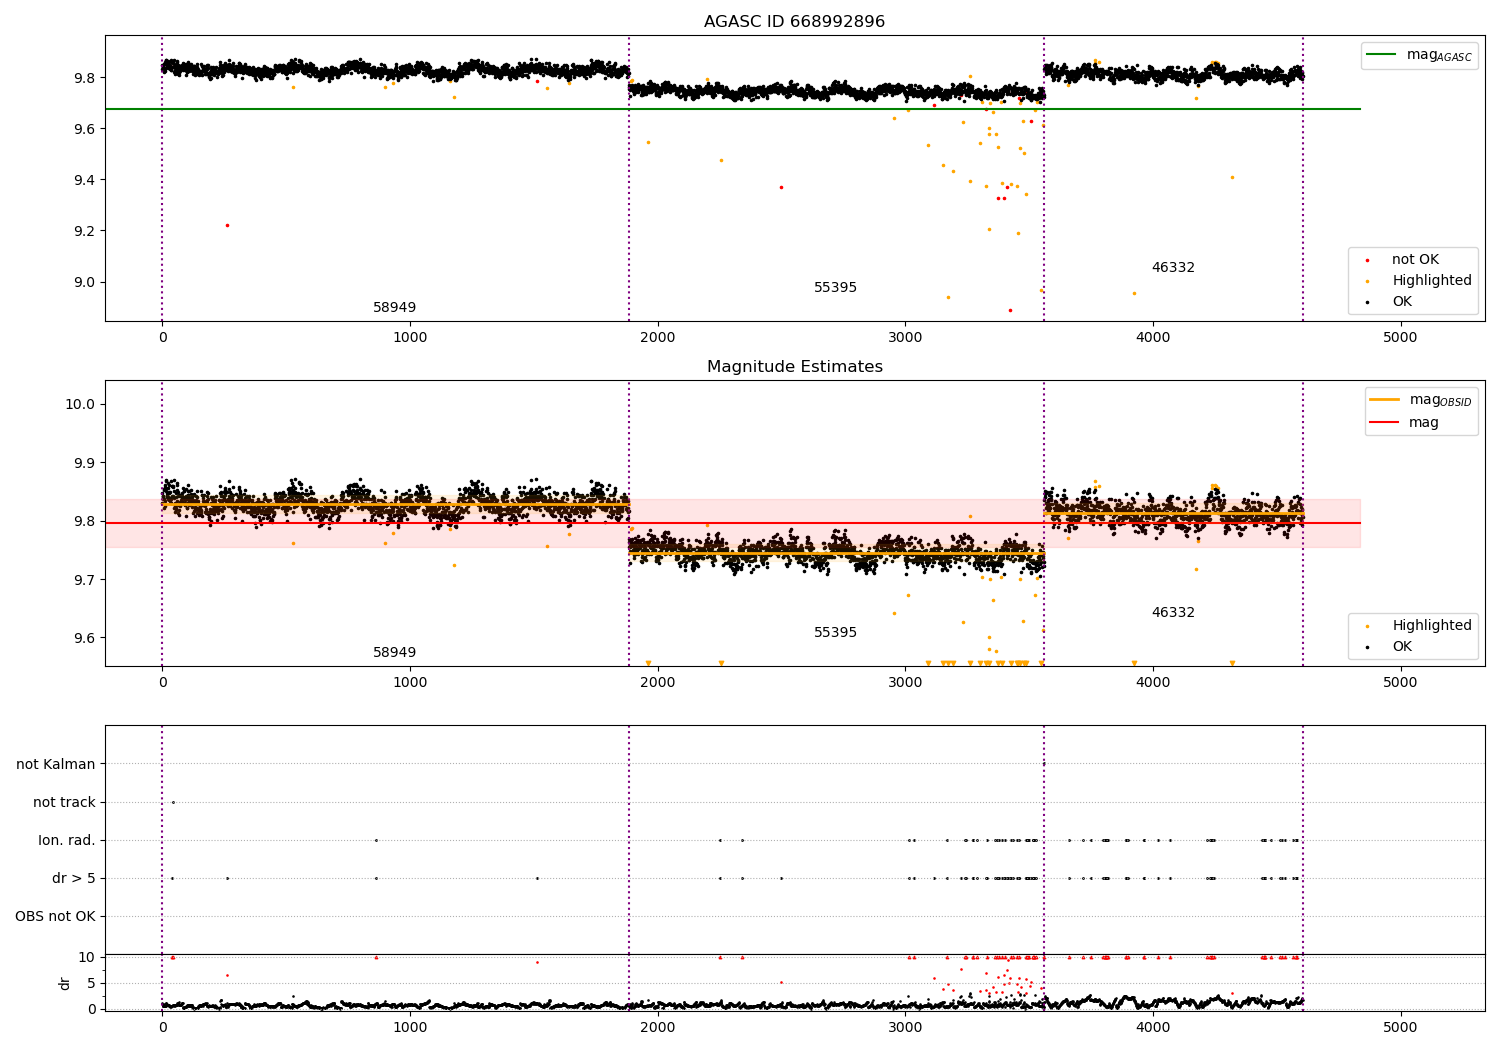
Task: Click obsid label 46332 in the AGASC ID plot
Action: click(x=1173, y=268)
